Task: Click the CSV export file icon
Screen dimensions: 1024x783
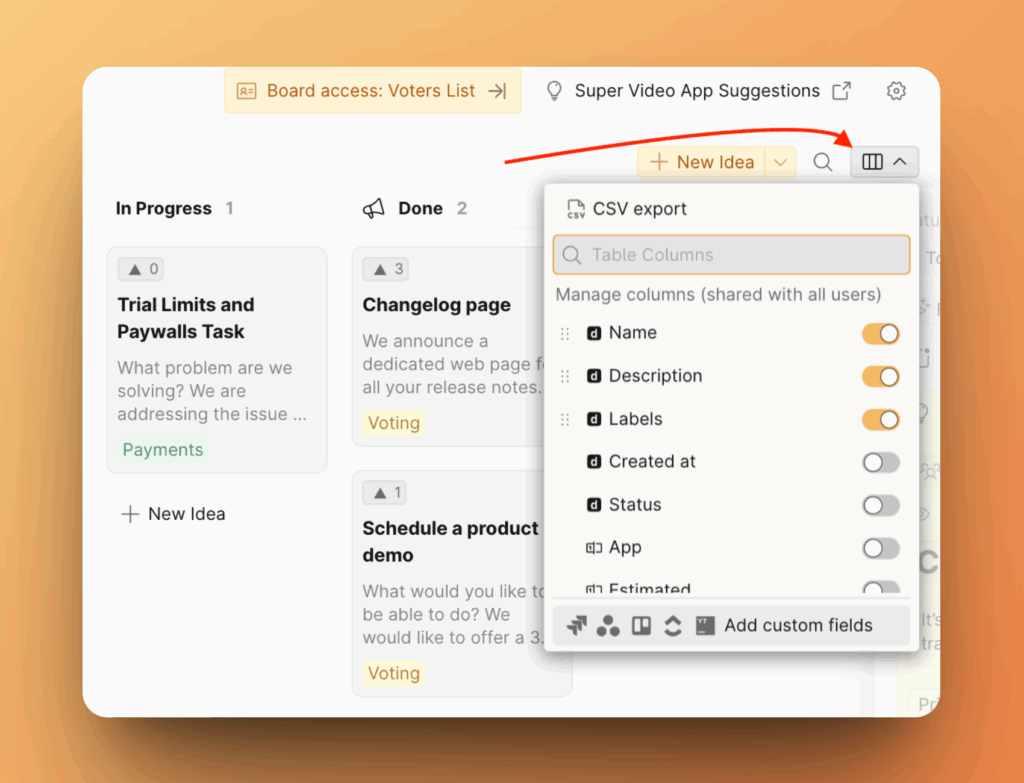Action: click(575, 209)
